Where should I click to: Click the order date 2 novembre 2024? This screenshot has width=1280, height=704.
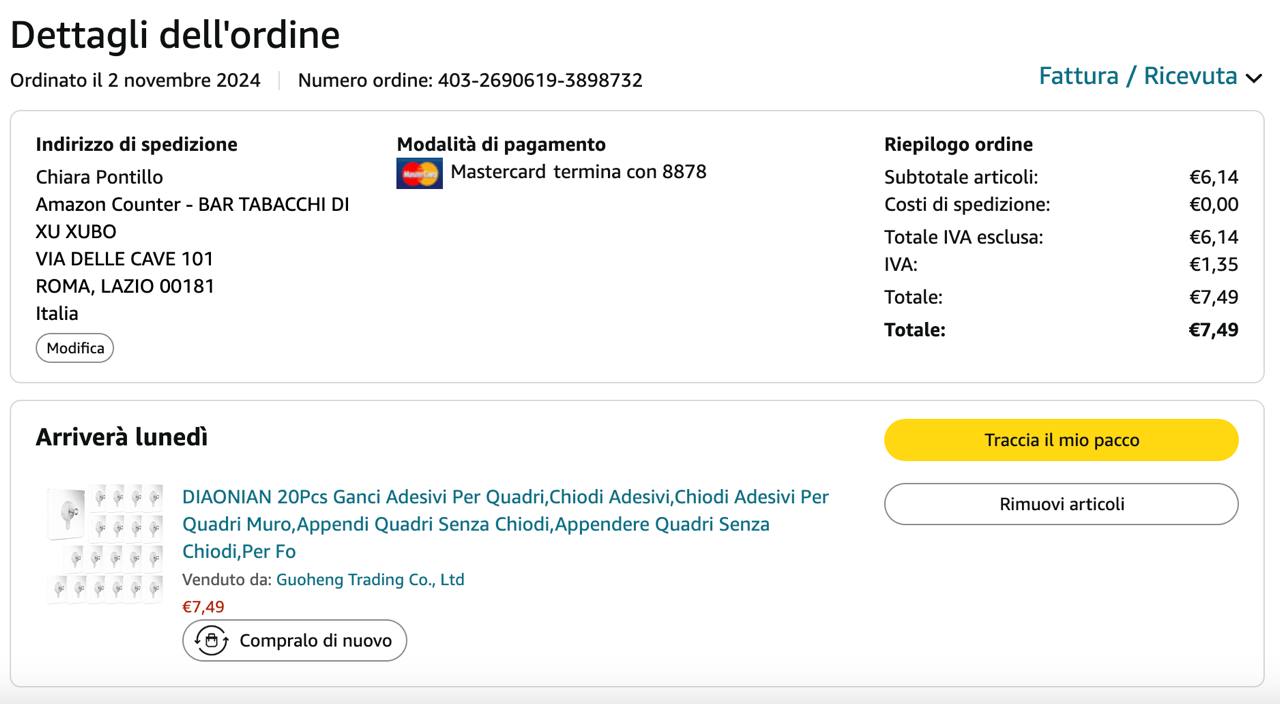point(184,80)
